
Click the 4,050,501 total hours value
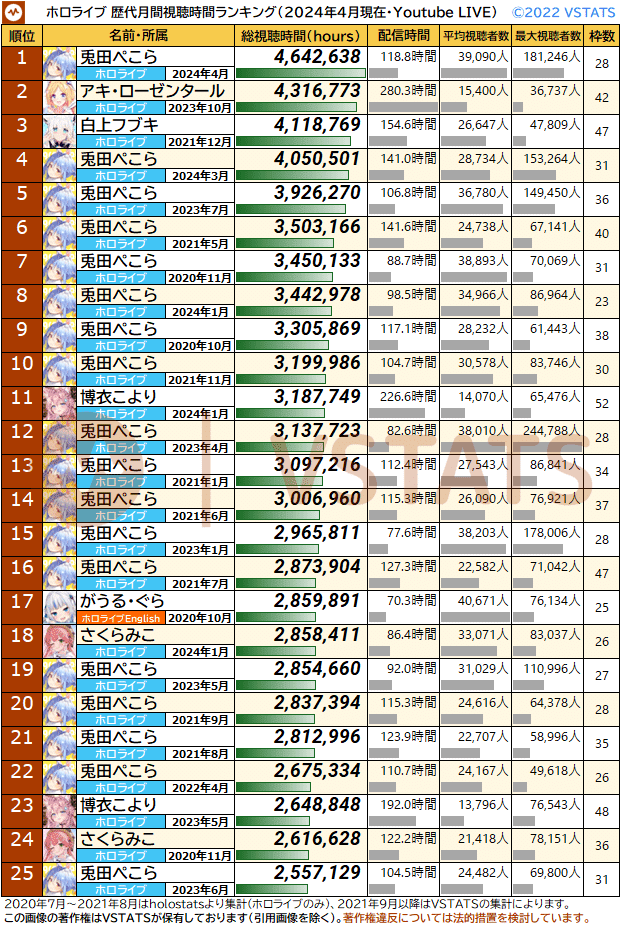(x=317, y=159)
